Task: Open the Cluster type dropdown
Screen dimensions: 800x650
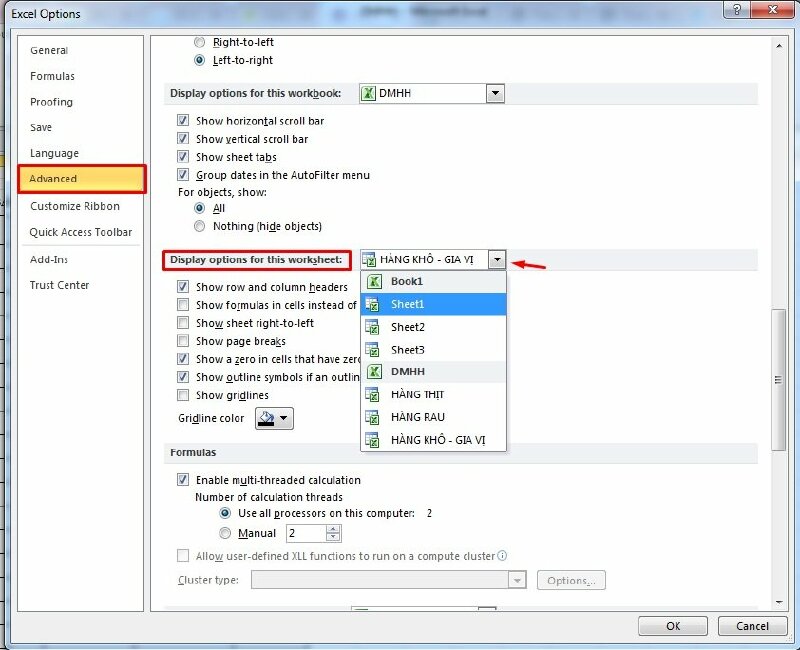Action: point(518,580)
